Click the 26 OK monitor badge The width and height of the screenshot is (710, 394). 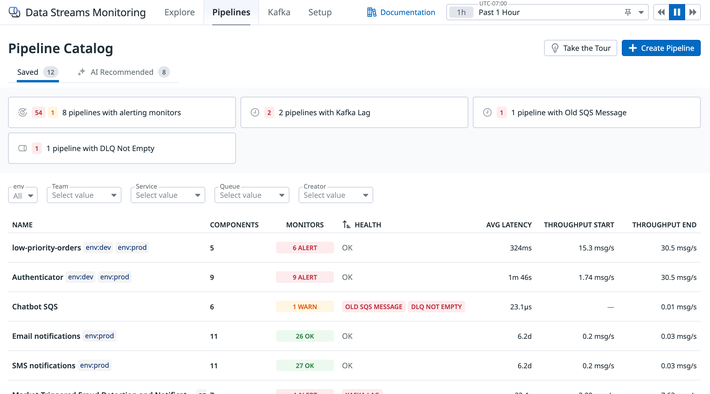305,336
